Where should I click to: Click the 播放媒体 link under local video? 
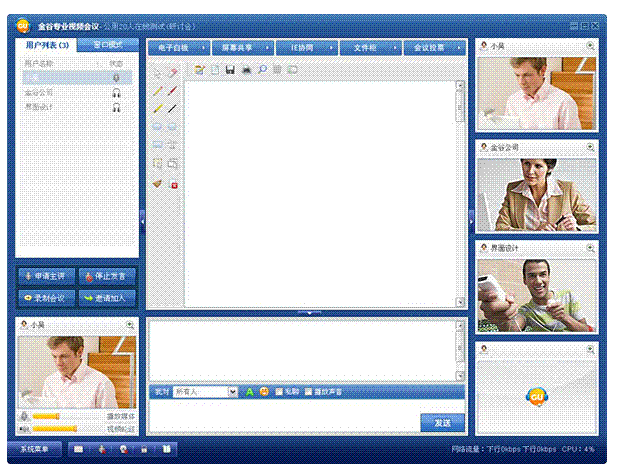(121, 417)
